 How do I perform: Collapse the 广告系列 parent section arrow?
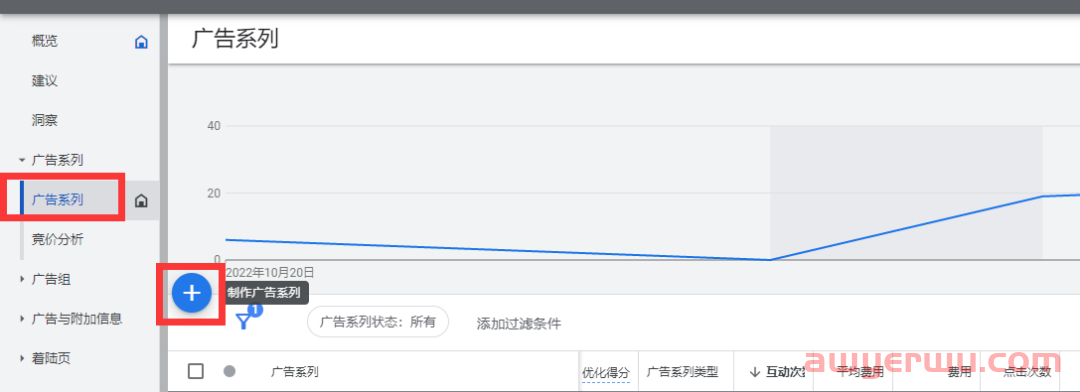click(22, 161)
